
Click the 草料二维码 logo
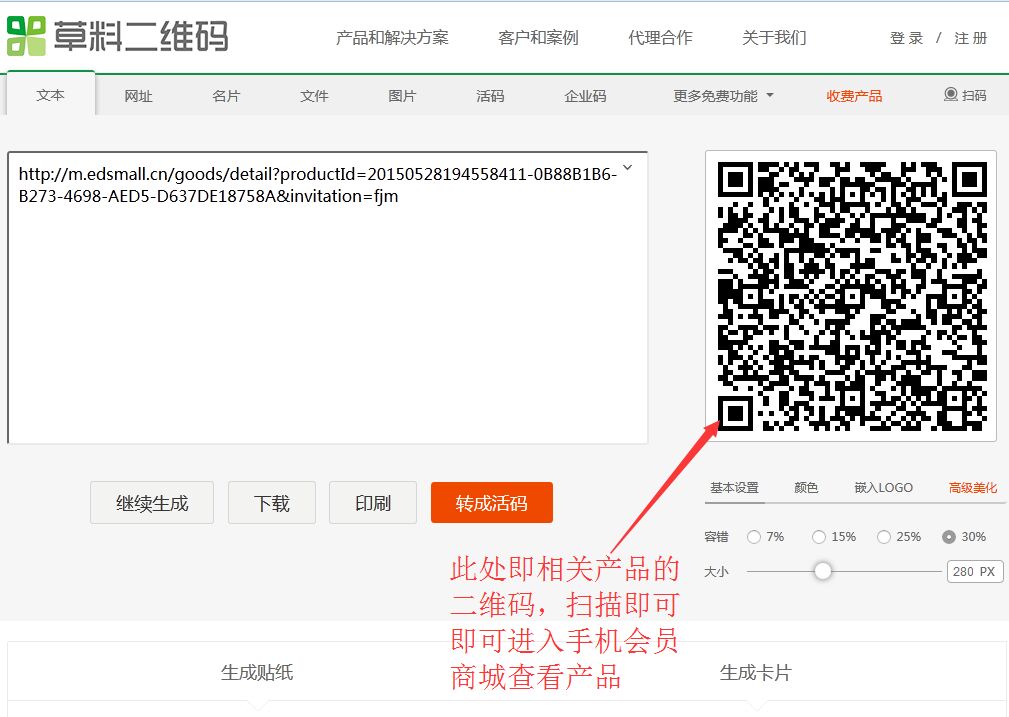pyautogui.click(x=118, y=35)
